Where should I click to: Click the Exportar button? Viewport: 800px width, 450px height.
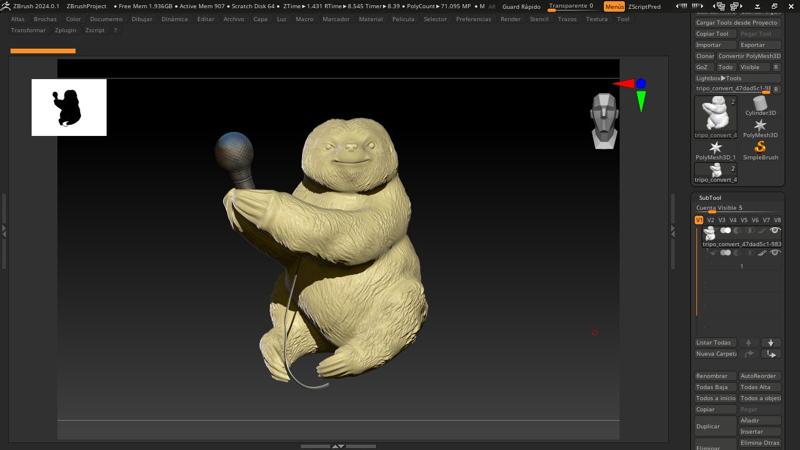pos(752,45)
